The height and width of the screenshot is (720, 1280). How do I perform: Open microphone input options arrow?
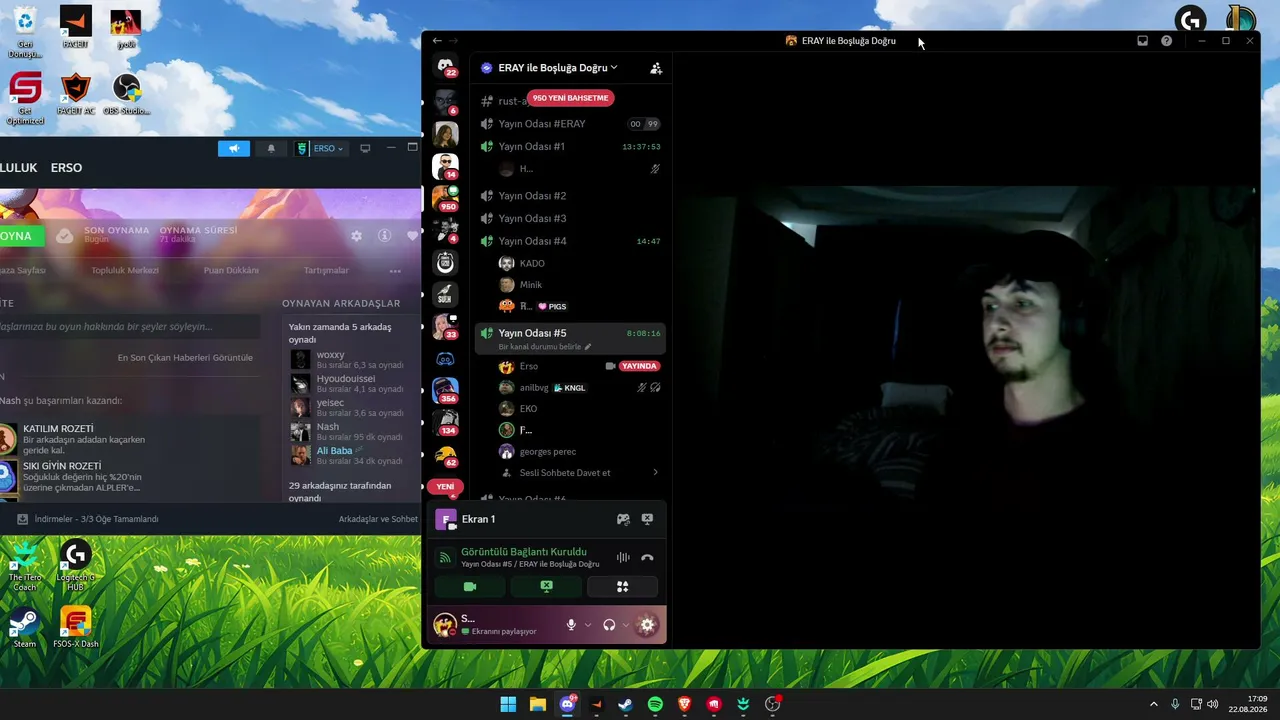(x=587, y=625)
